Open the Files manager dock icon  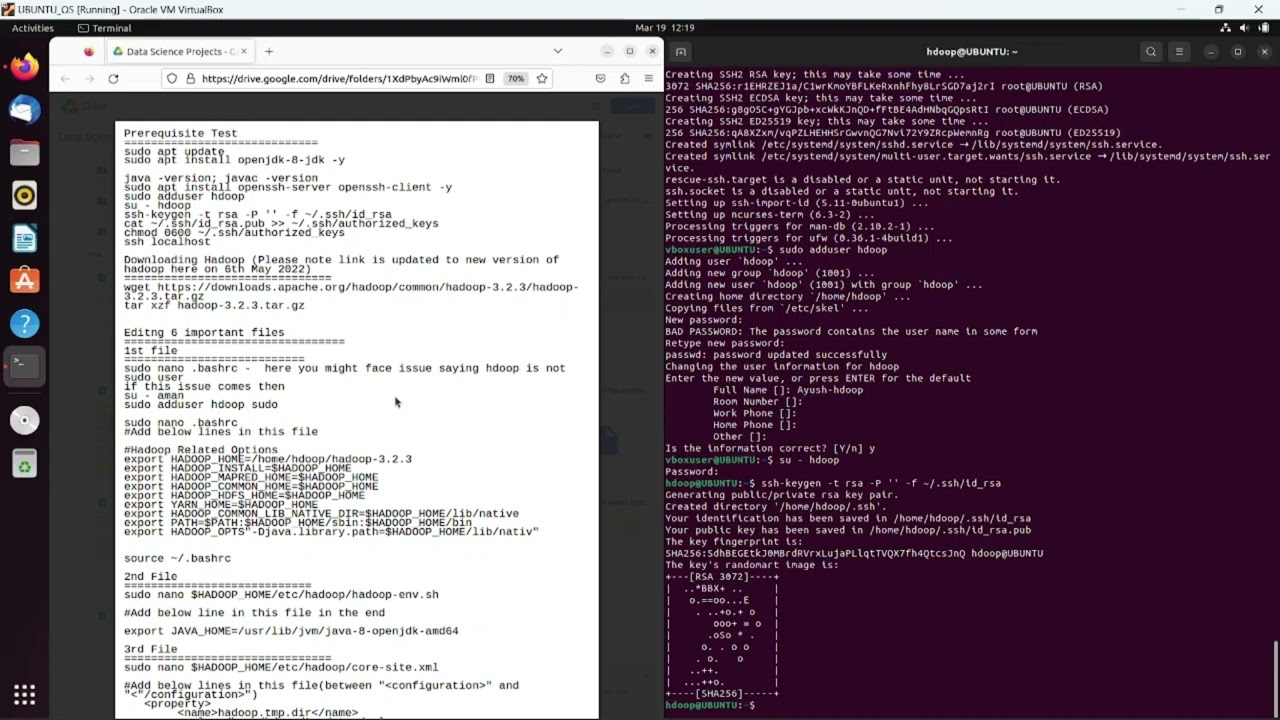[24, 152]
